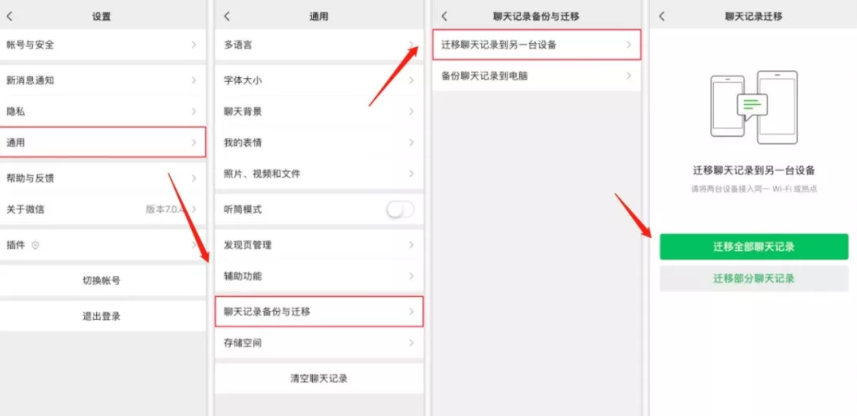Viewport: 857px width, 416px height.
Task: Select the 通用 menu entry
Action: tap(103, 143)
